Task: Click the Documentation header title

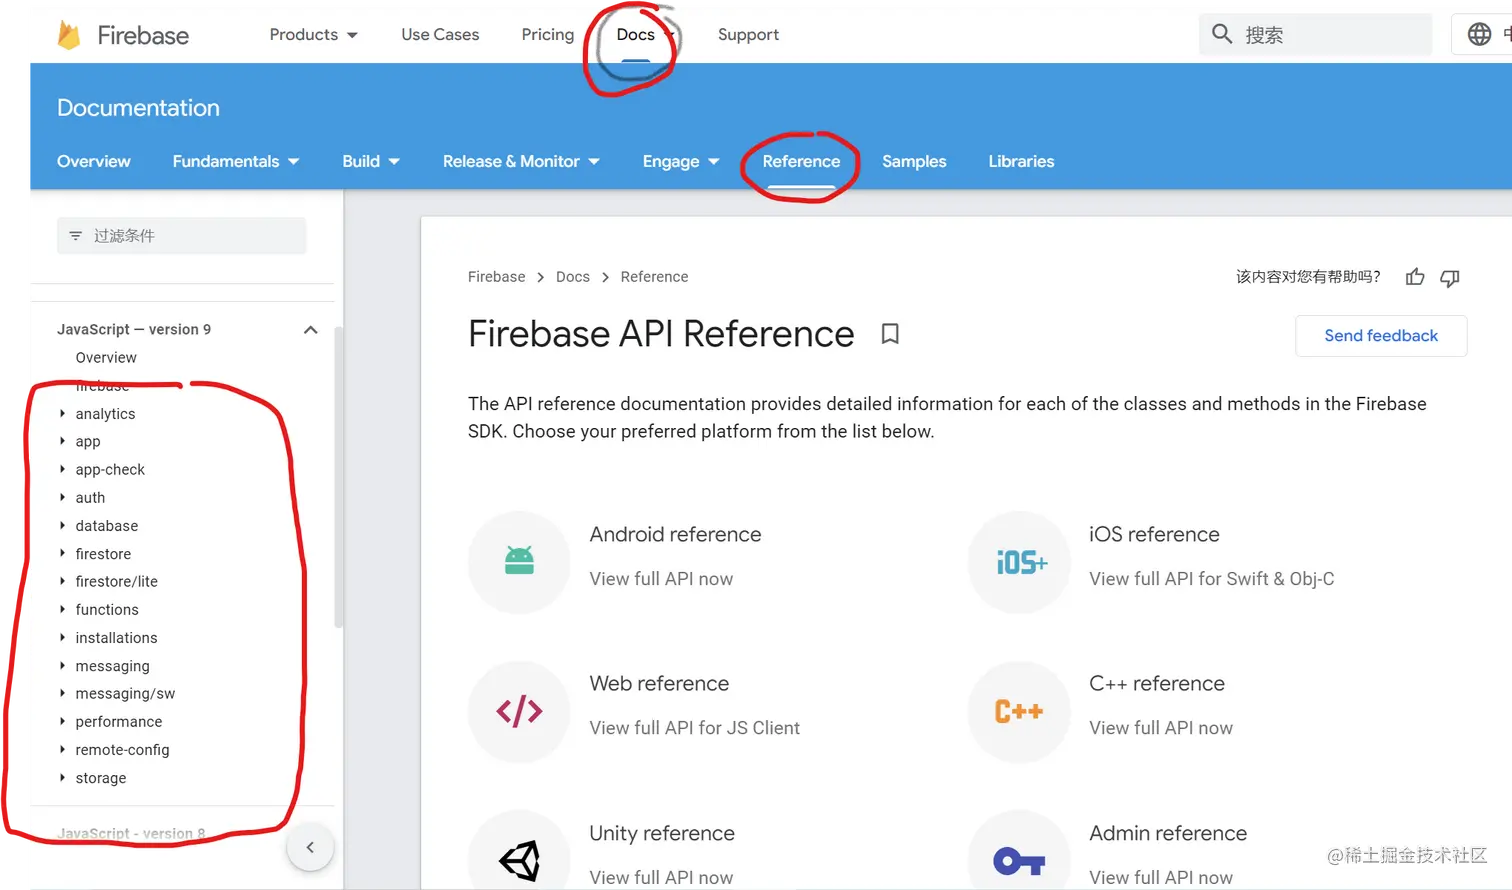Action: point(138,108)
